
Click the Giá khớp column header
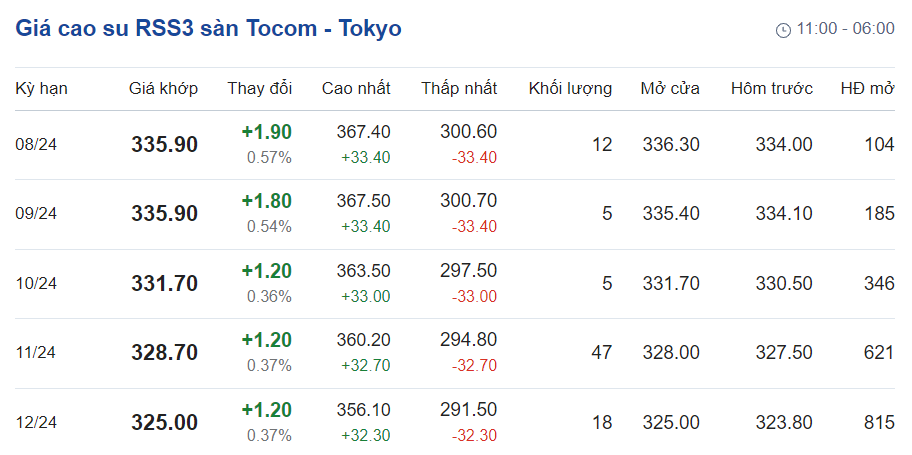tap(164, 89)
